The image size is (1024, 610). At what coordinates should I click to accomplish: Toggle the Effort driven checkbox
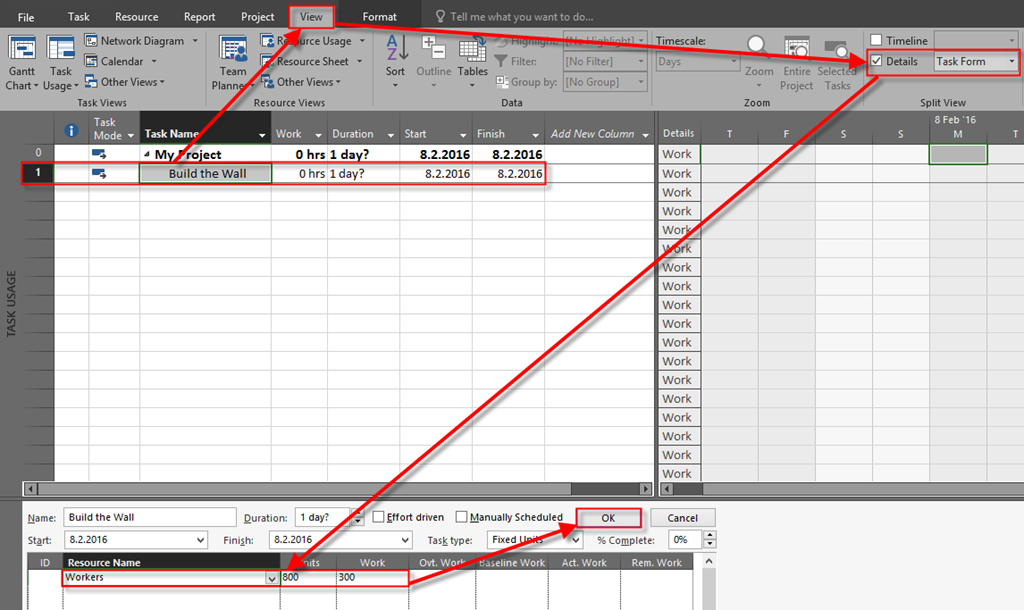pos(379,517)
